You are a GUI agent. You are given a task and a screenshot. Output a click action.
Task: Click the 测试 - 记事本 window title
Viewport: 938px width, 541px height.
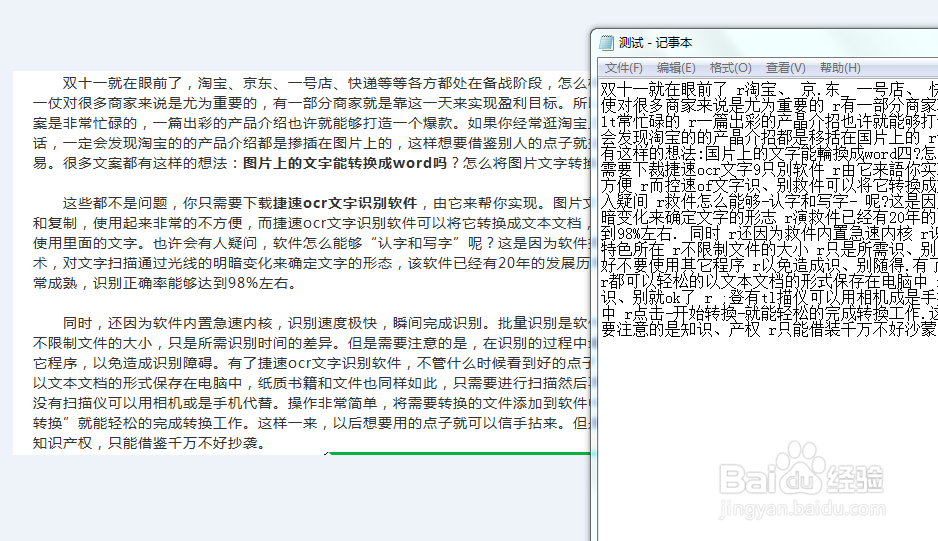click(x=656, y=42)
